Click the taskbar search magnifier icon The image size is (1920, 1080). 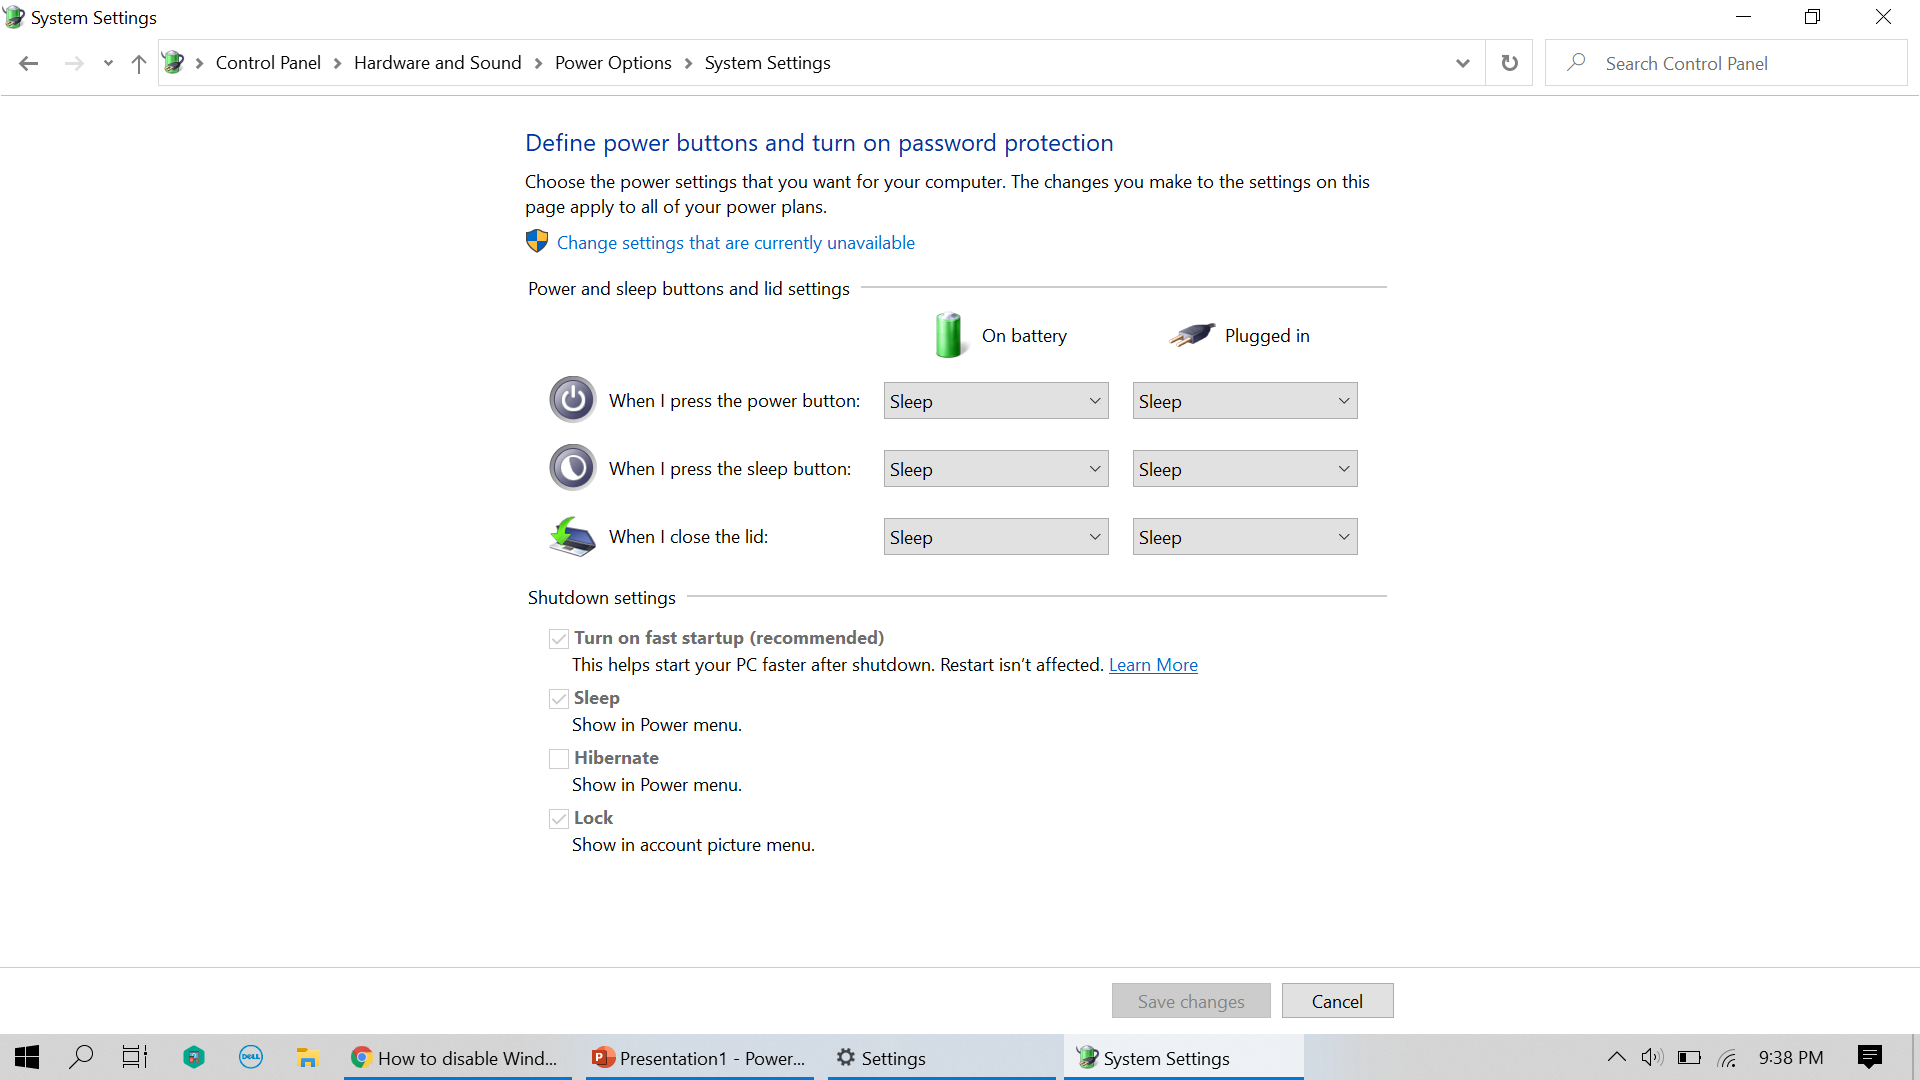(81, 1057)
